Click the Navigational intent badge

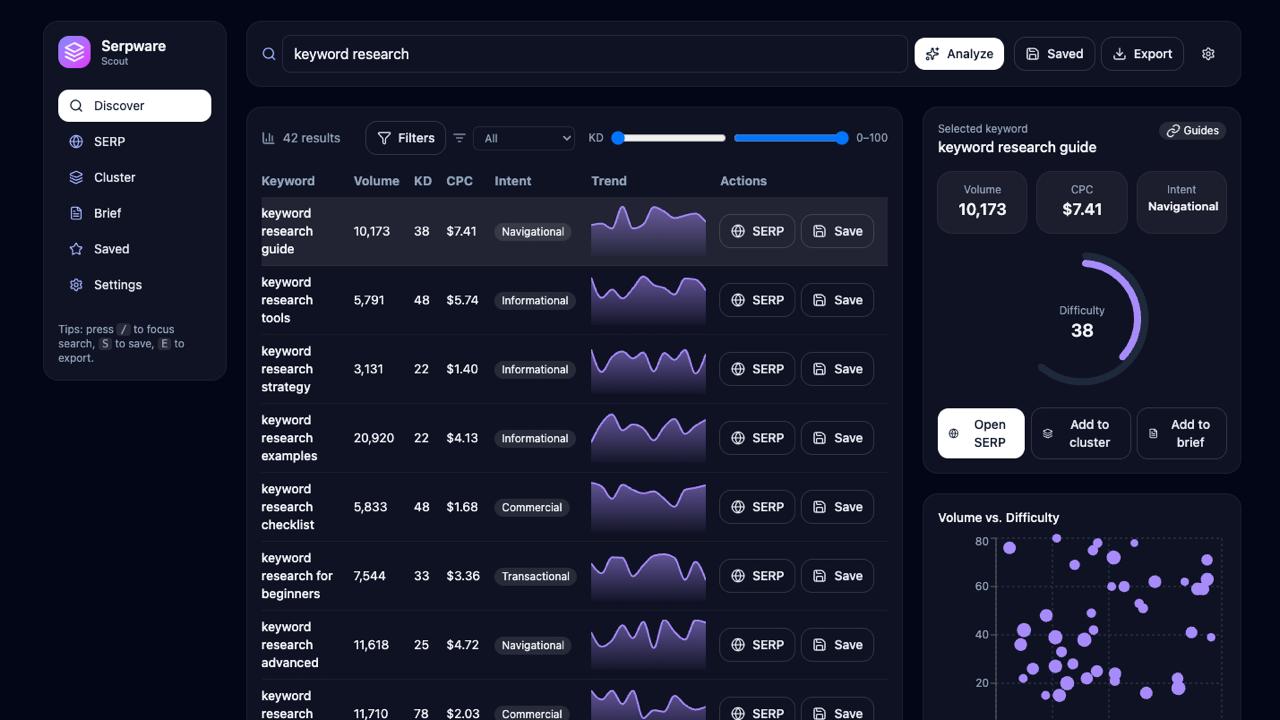point(532,231)
